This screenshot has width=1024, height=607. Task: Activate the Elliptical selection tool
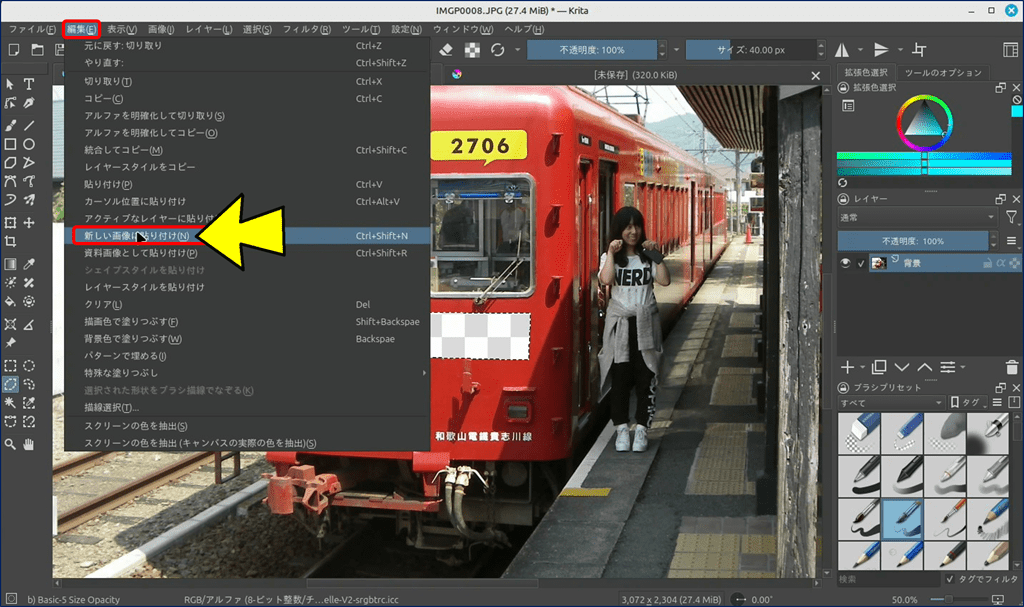[29, 366]
